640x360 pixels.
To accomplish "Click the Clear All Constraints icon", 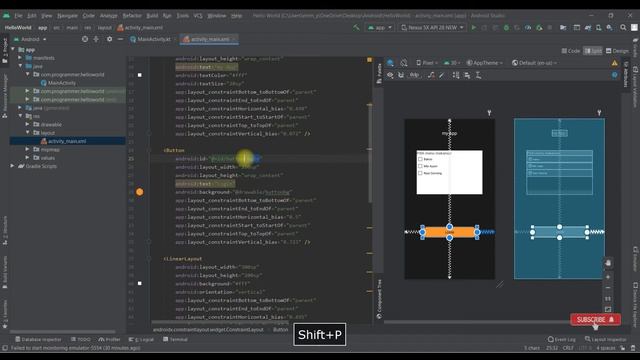I will coord(431,75).
